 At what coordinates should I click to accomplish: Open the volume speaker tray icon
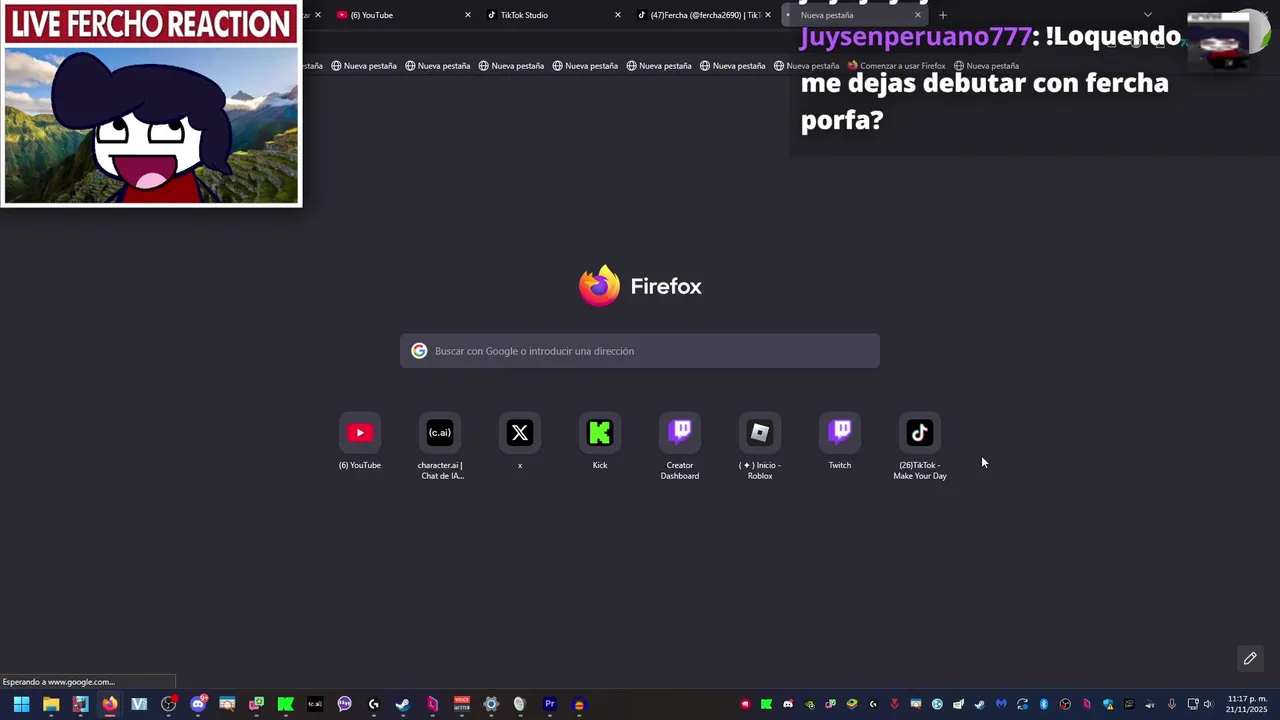[1208, 704]
